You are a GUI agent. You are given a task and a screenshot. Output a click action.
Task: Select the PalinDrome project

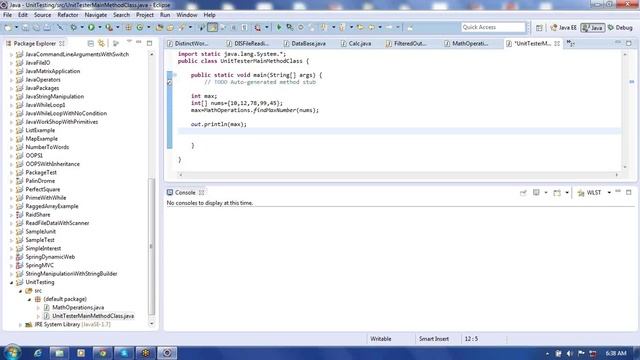pos(40,181)
